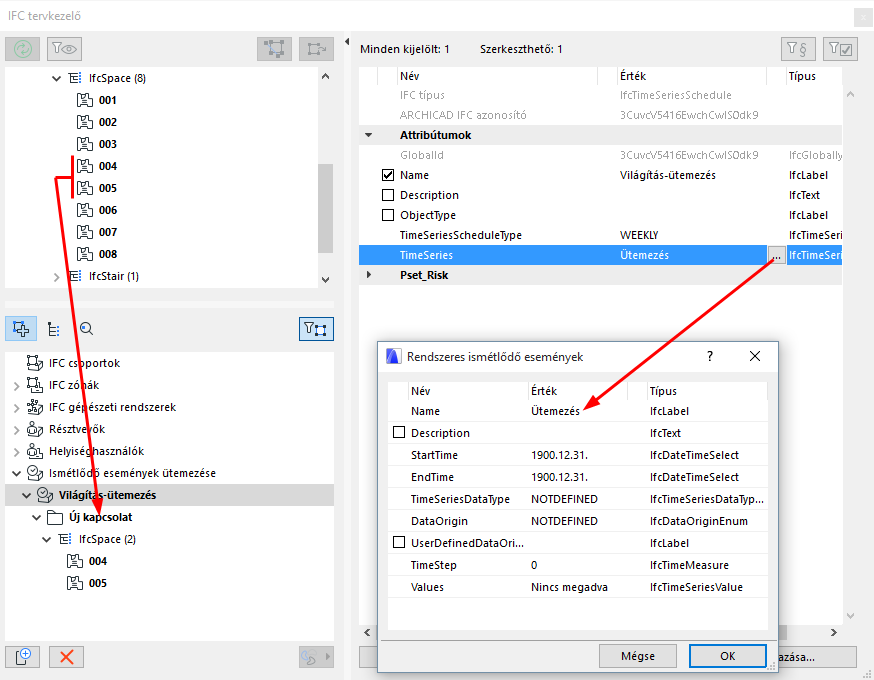Select the assignments view icon in lower panel
The height and width of the screenshot is (680, 874).
point(21,329)
